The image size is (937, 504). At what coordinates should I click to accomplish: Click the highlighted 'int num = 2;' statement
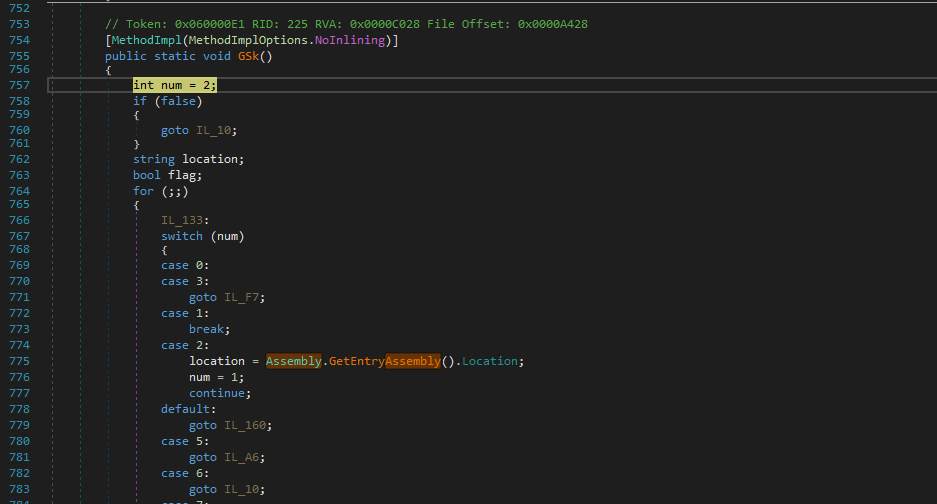(x=175, y=86)
